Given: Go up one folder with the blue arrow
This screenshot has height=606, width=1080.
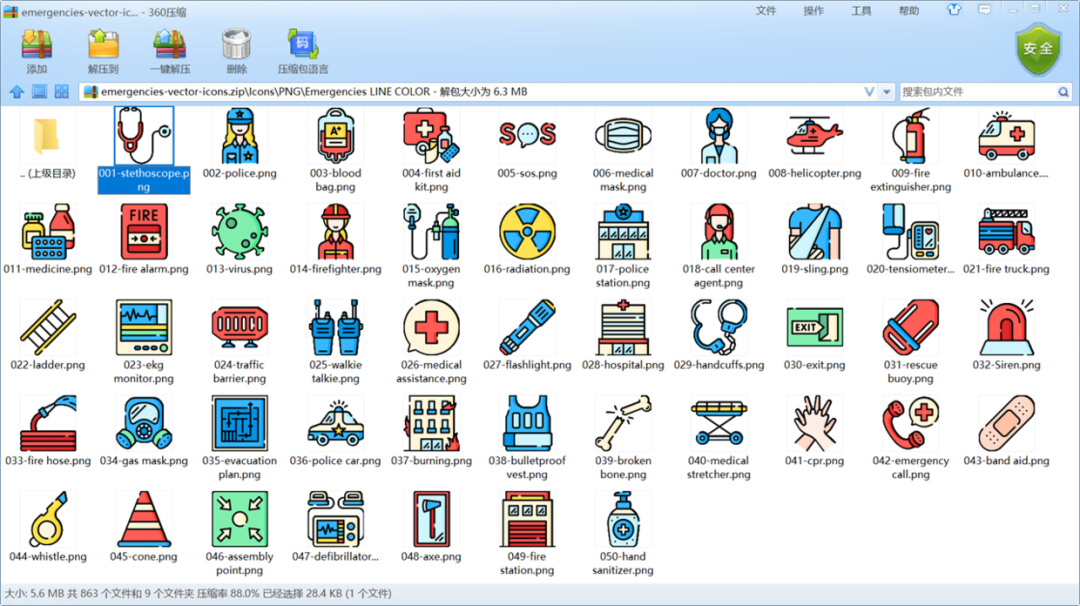Looking at the screenshot, I should pyautogui.click(x=17, y=92).
